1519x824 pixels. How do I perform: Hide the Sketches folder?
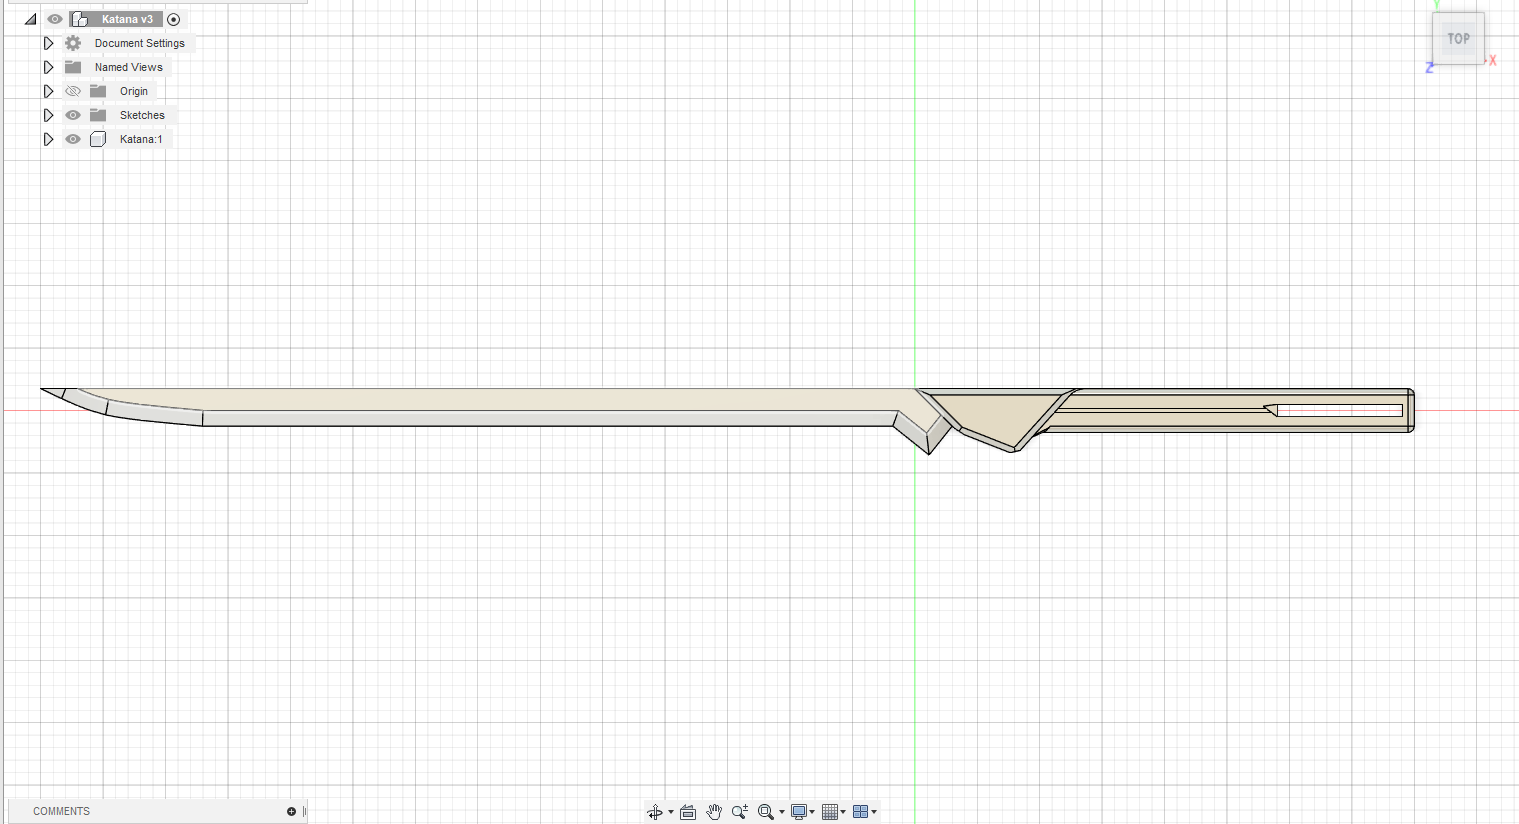(x=73, y=115)
